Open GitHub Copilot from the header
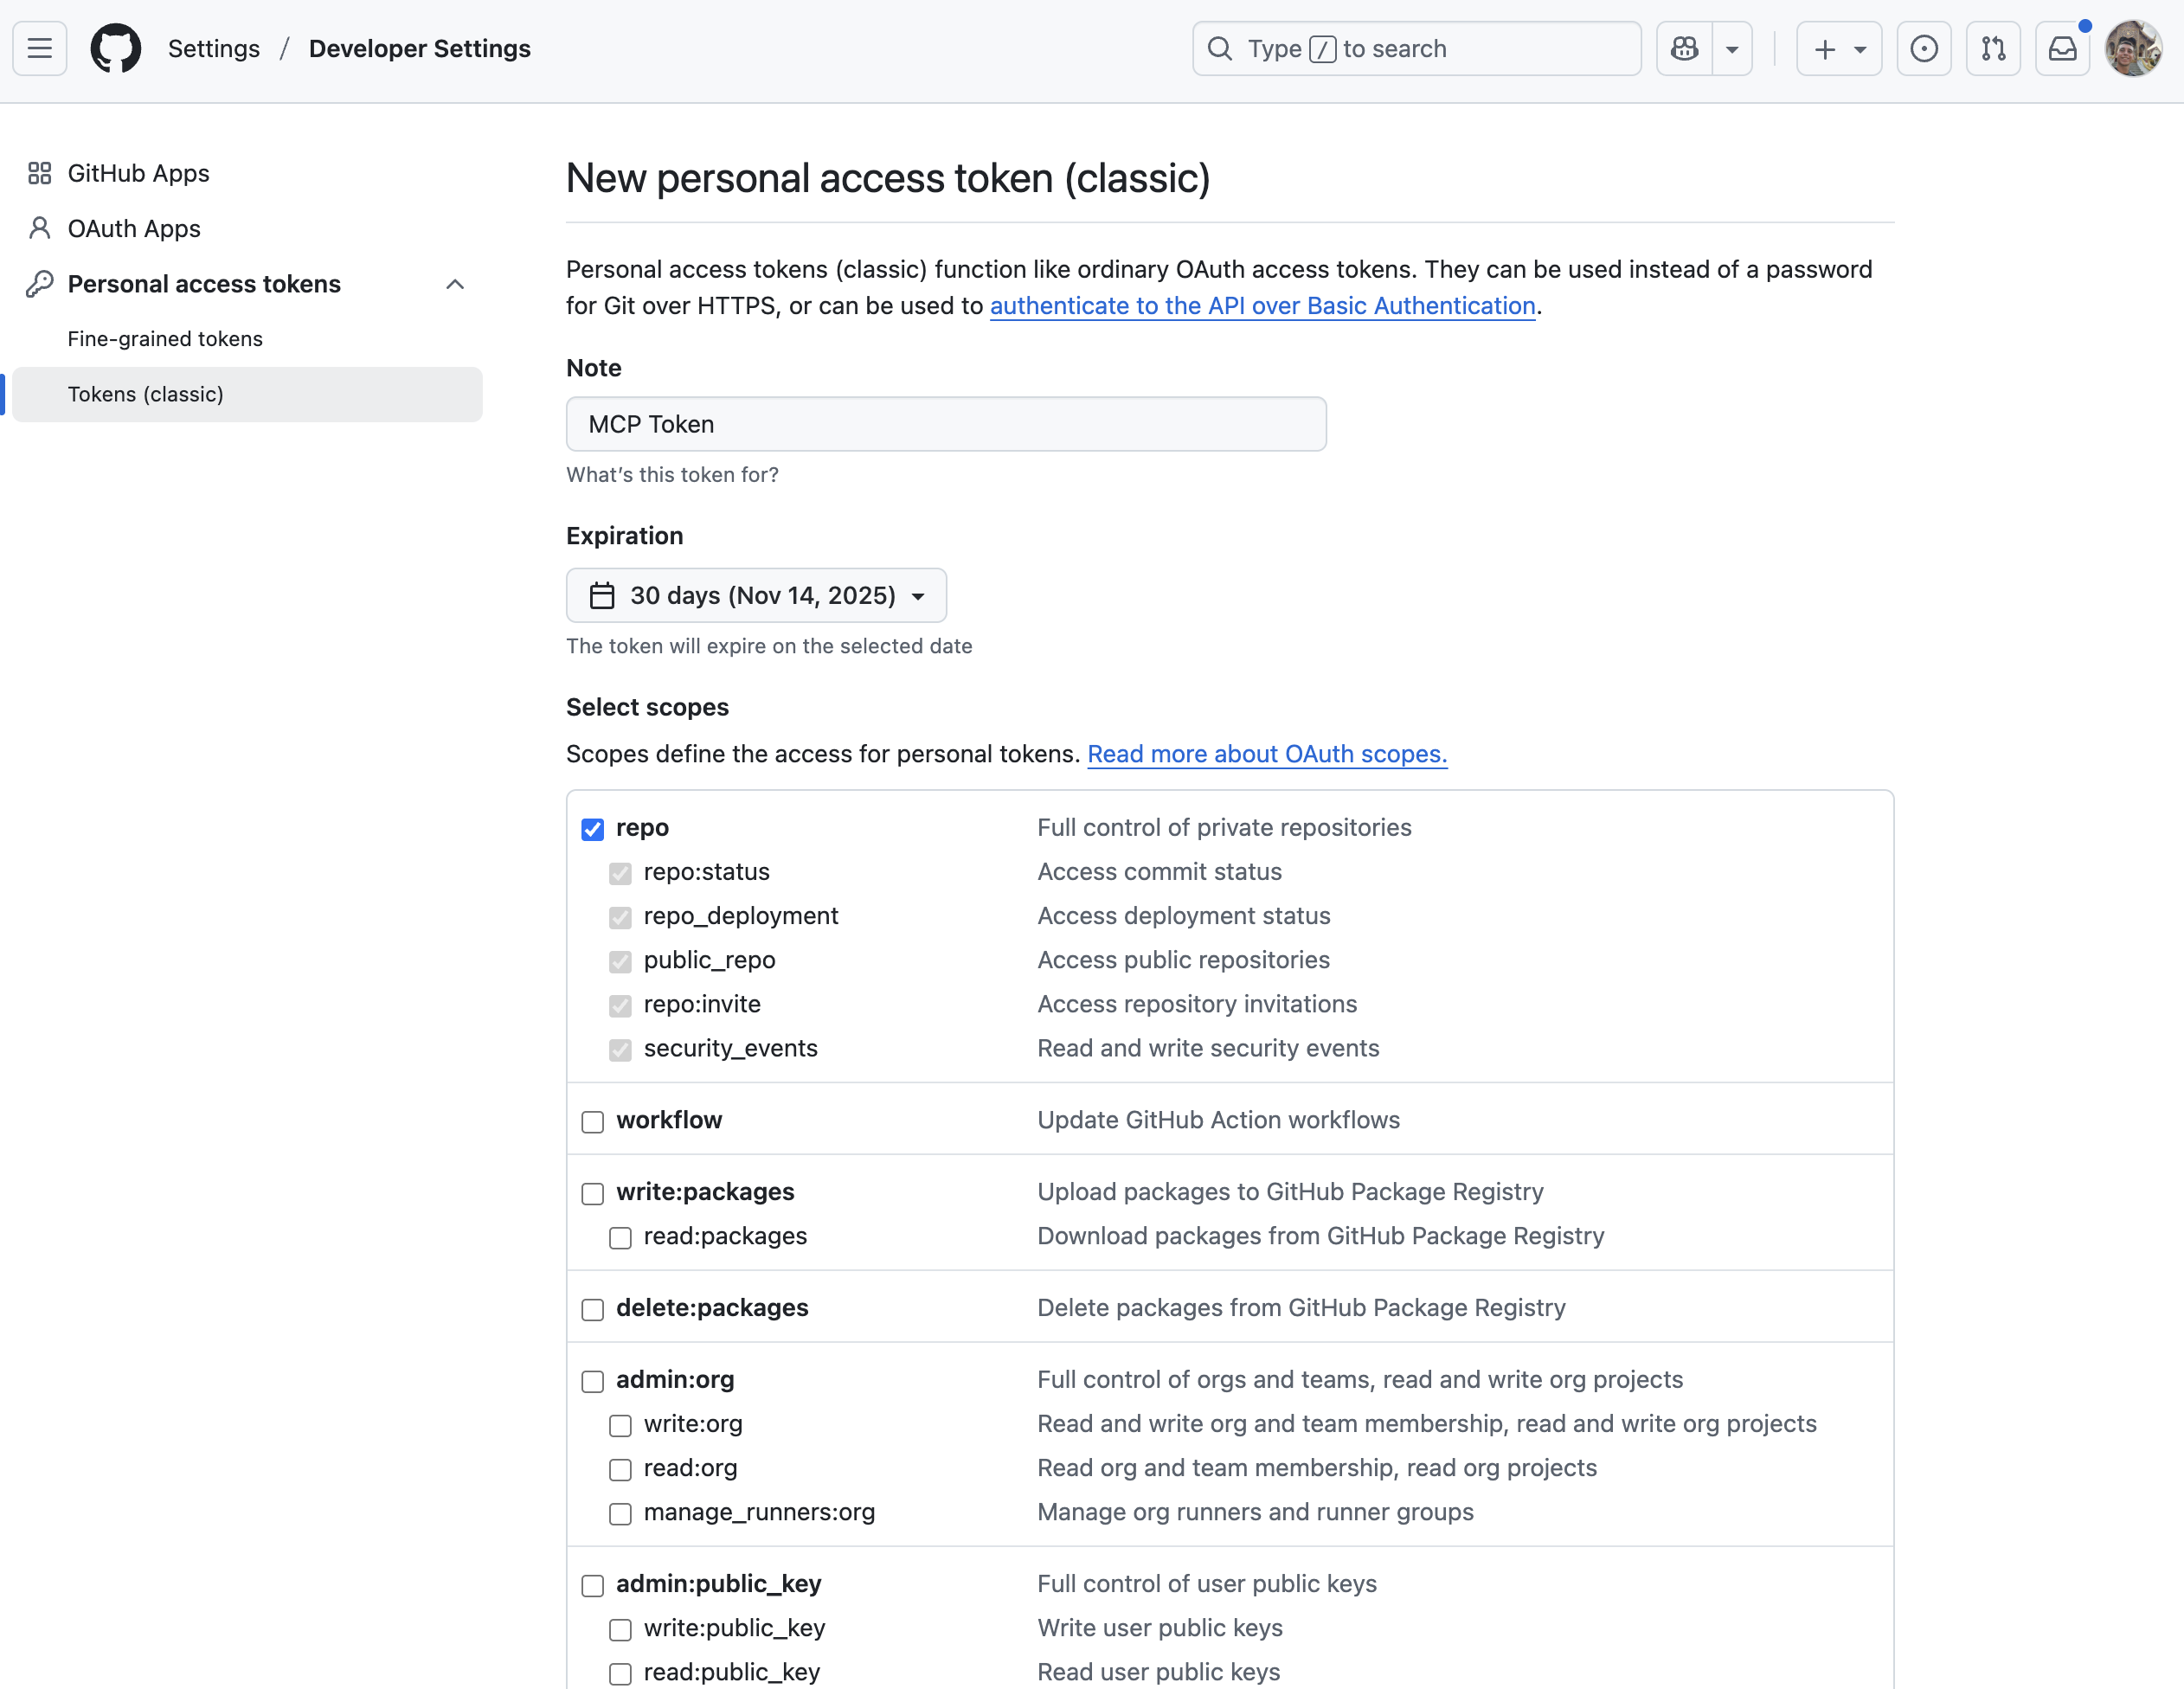The height and width of the screenshot is (1689, 2184). [x=1683, y=47]
